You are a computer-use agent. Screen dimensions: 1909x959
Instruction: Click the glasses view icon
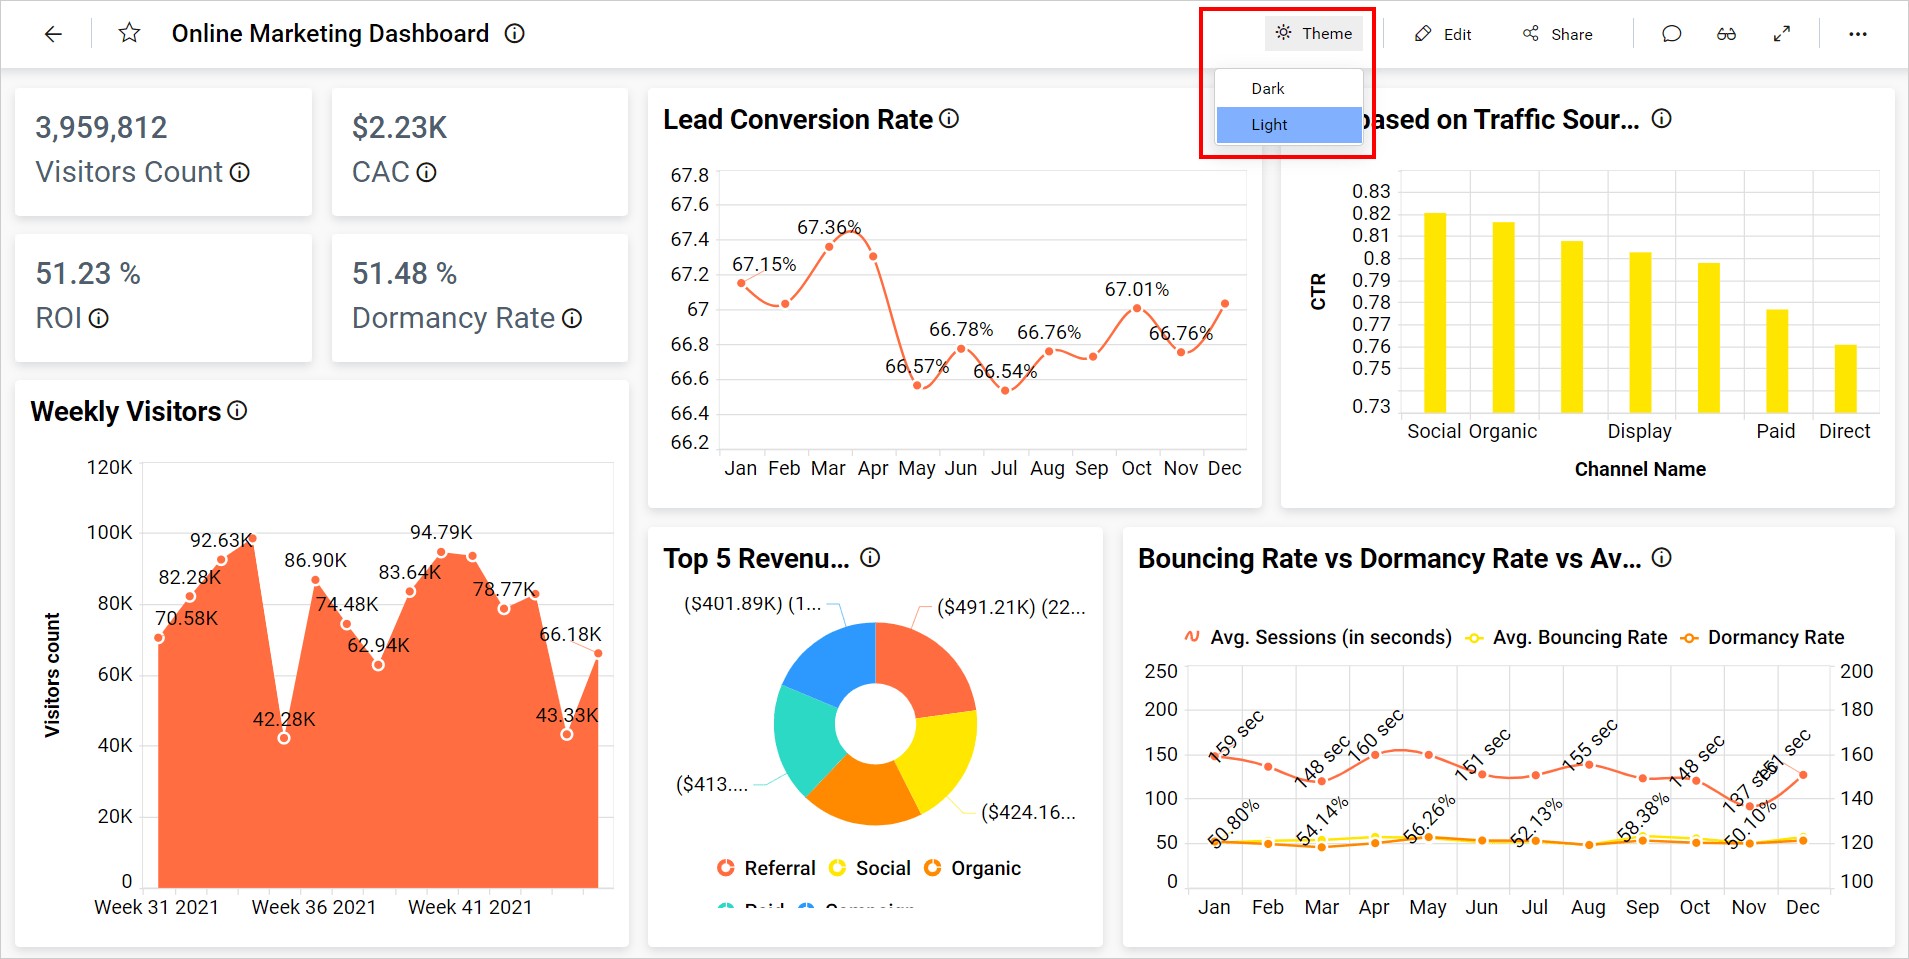pos(1726,34)
